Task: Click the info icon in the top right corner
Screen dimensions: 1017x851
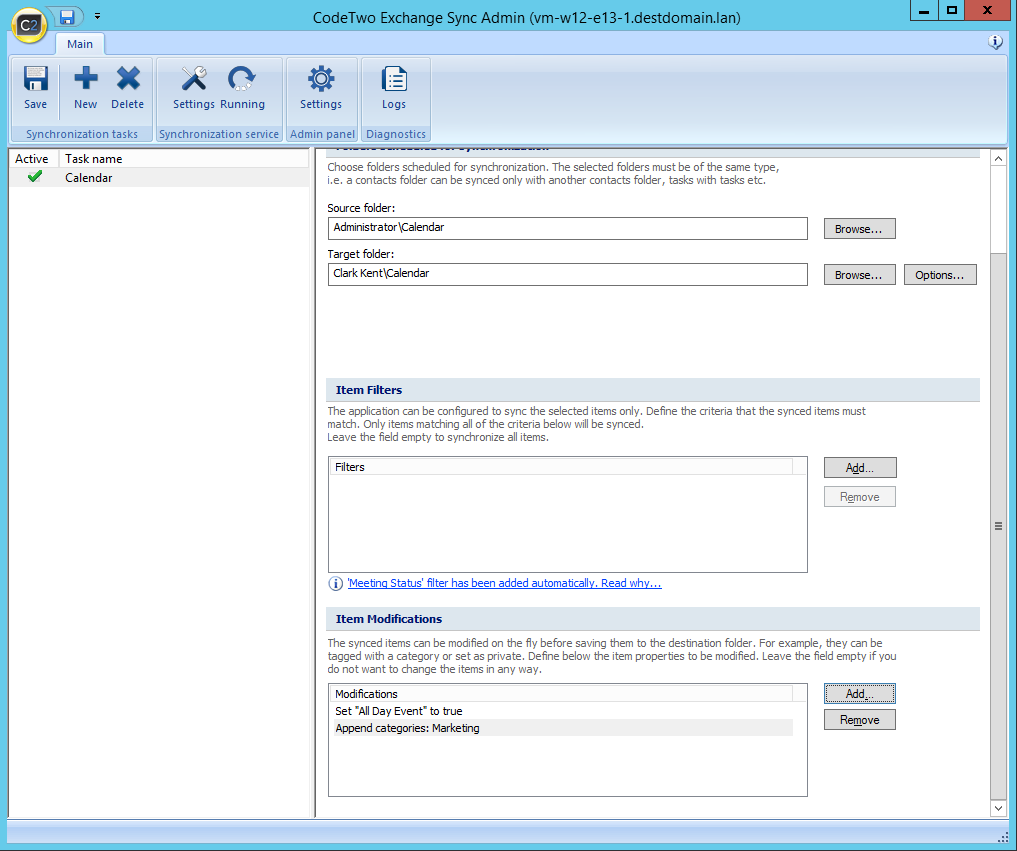Action: click(995, 42)
